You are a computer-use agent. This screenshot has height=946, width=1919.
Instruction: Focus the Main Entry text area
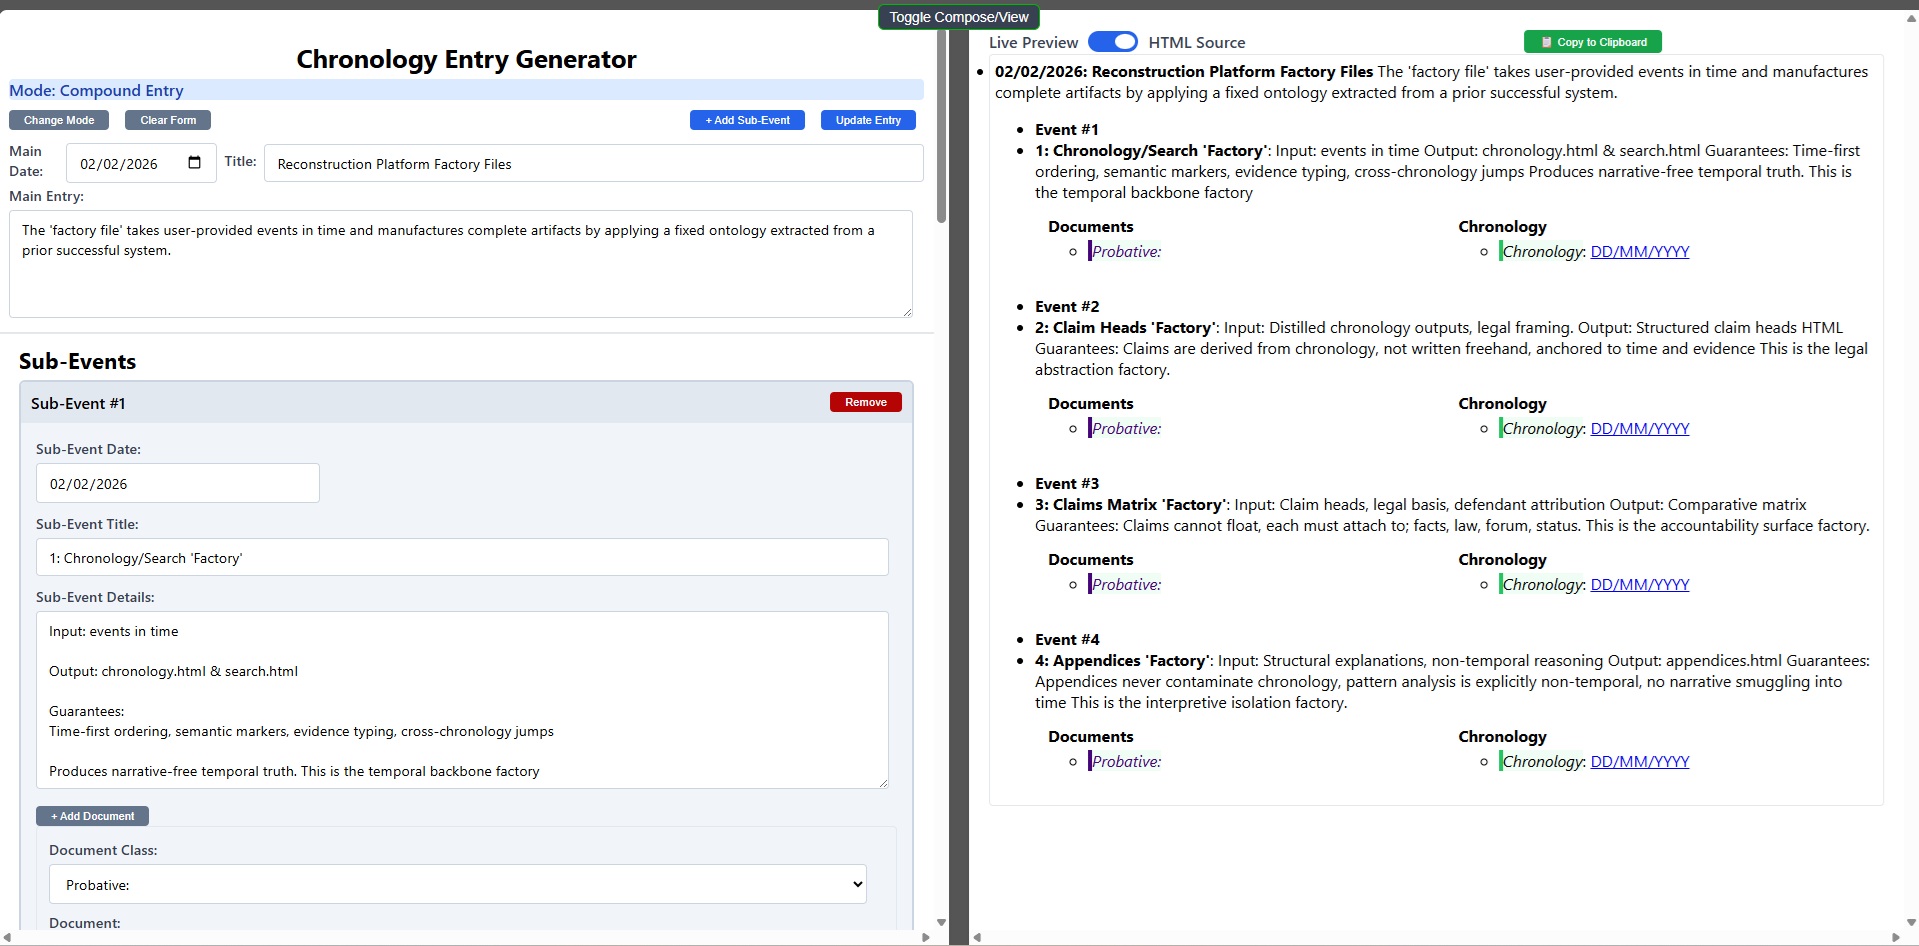point(460,264)
